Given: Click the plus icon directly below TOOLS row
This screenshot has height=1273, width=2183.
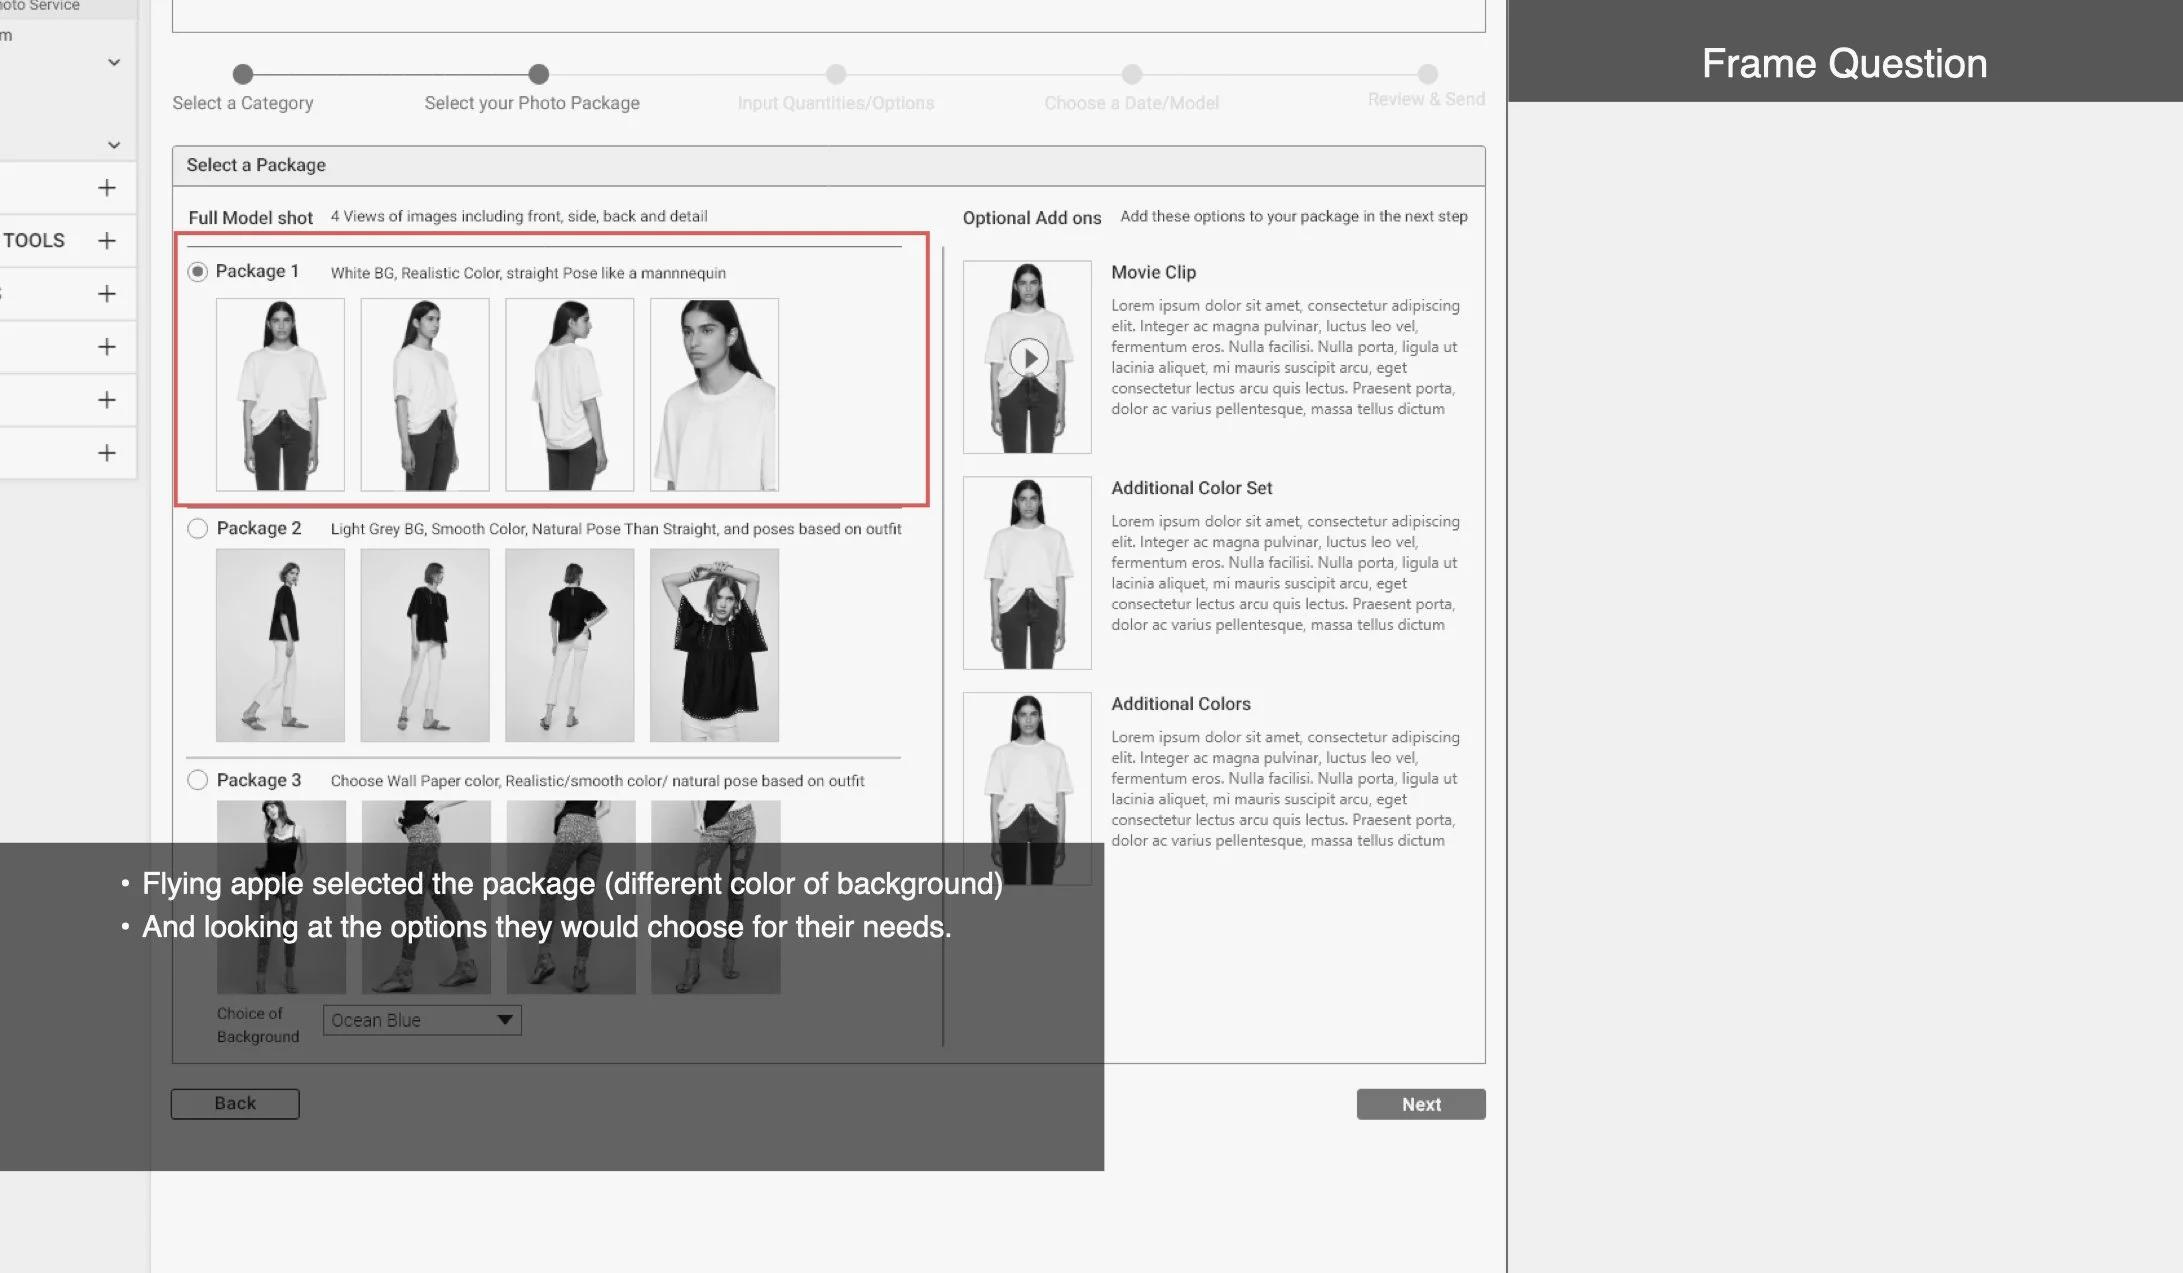Looking at the screenshot, I should coord(107,294).
